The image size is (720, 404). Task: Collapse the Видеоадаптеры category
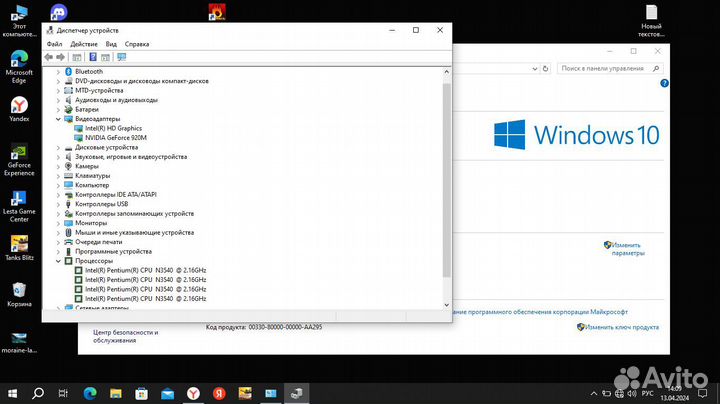[58, 118]
